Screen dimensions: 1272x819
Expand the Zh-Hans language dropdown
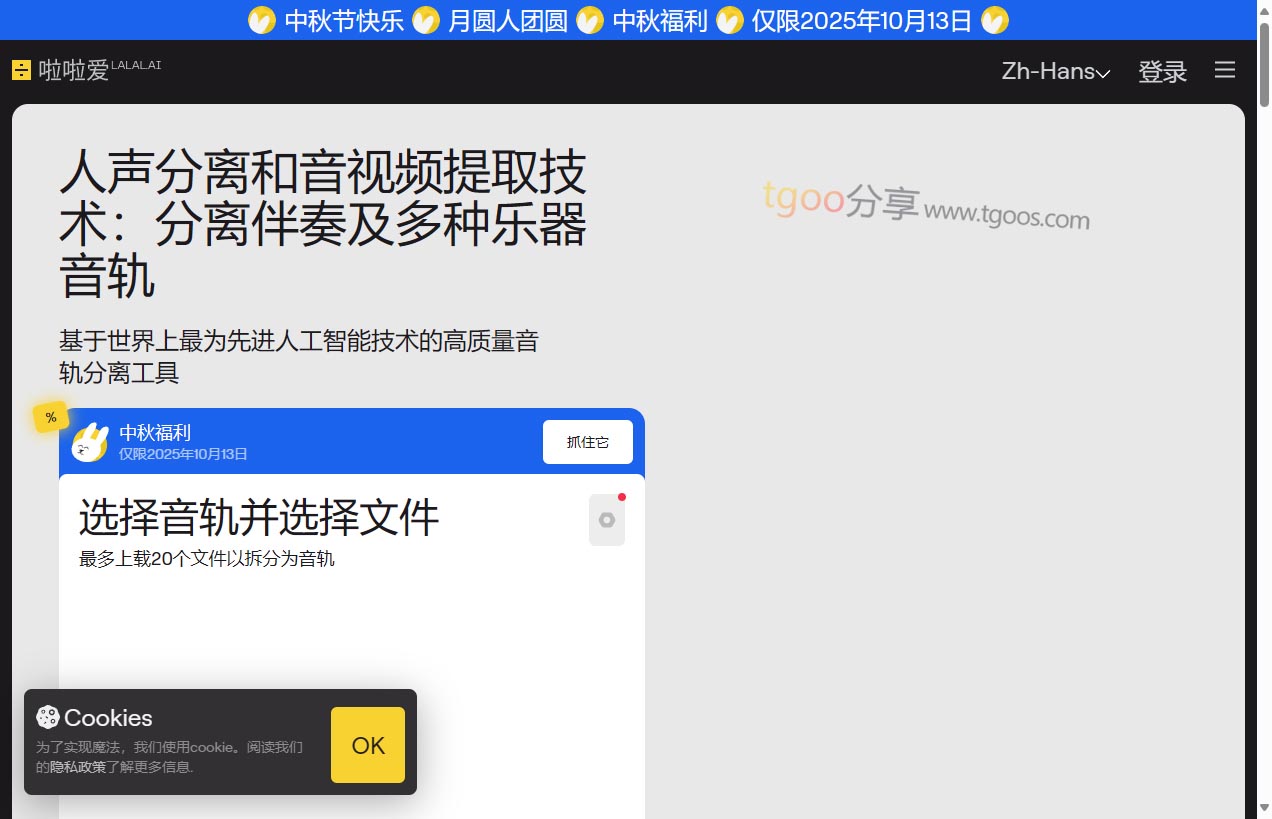tap(1055, 71)
